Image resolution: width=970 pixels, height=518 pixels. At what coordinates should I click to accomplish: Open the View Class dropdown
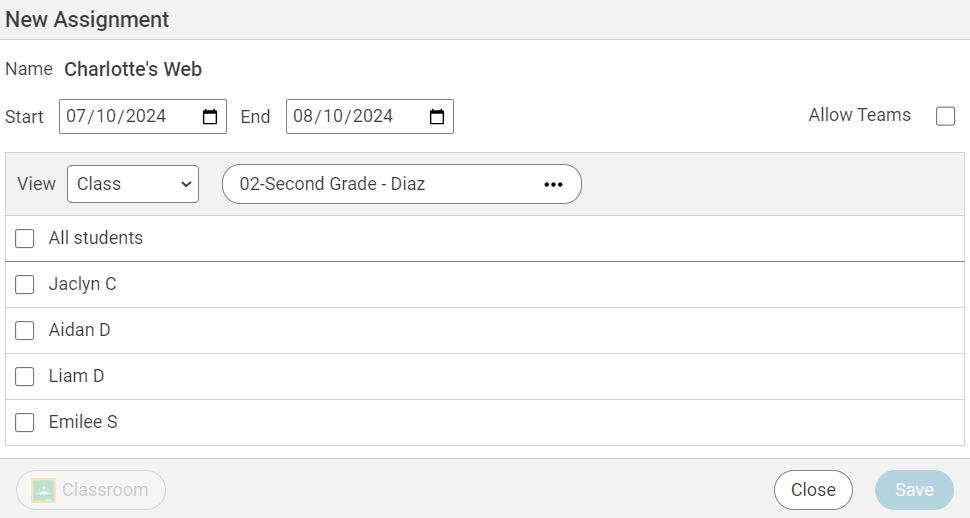tap(133, 184)
